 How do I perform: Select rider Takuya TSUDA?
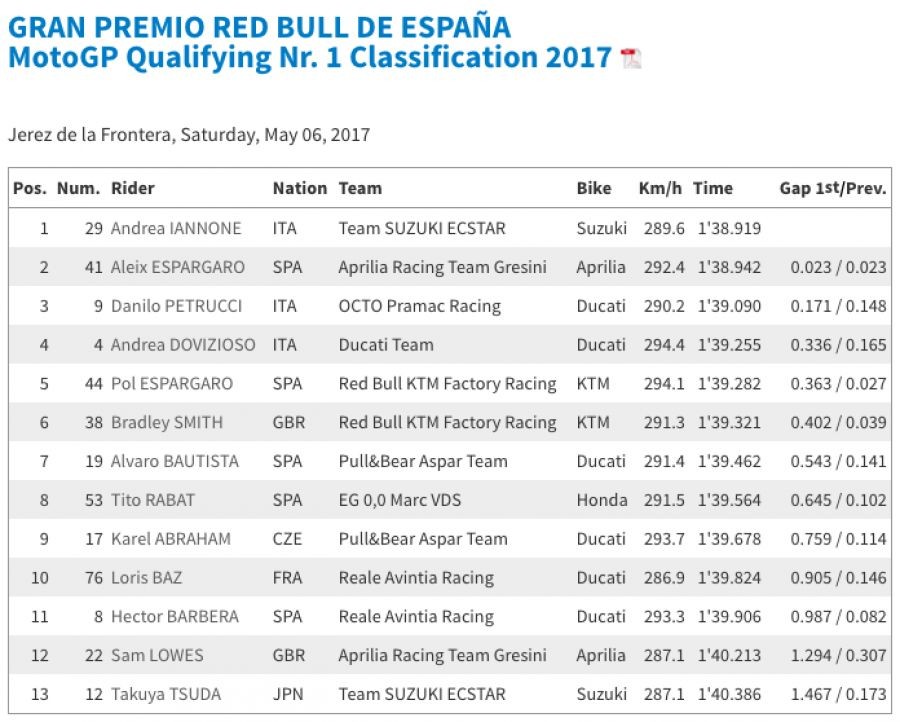pos(166,695)
